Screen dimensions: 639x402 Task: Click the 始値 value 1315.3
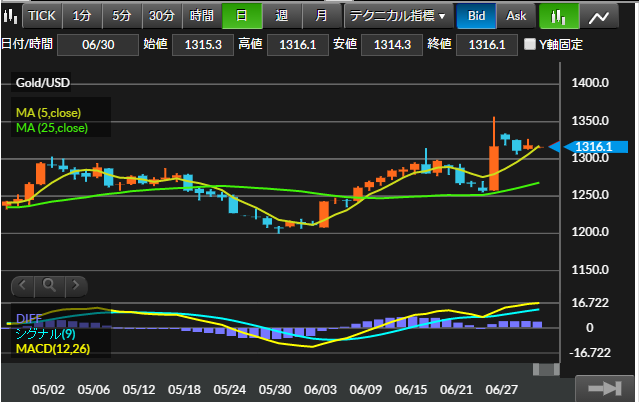pyautogui.click(x=203, y=44)
